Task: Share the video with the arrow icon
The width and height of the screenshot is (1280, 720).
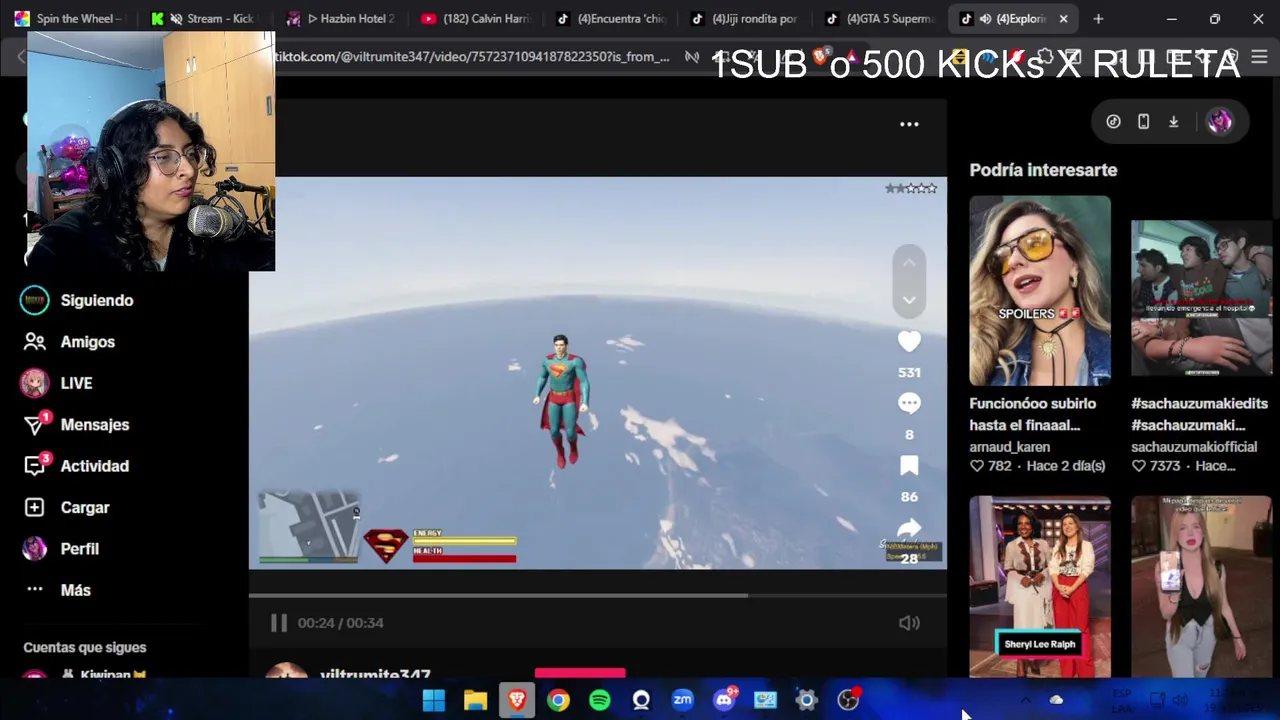Action: pos(909,528)
